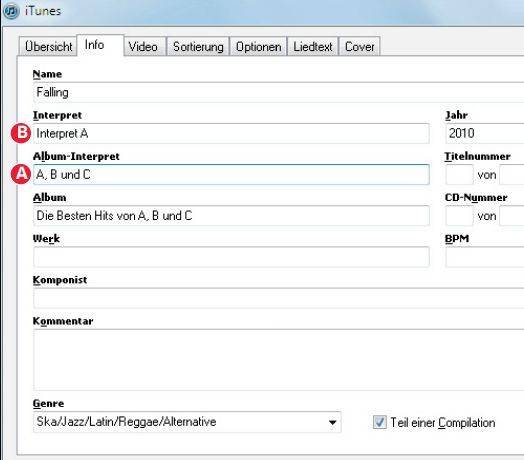524x460 pixels.
Task: Focus the Komponist input field
Action: pos(279,298)
